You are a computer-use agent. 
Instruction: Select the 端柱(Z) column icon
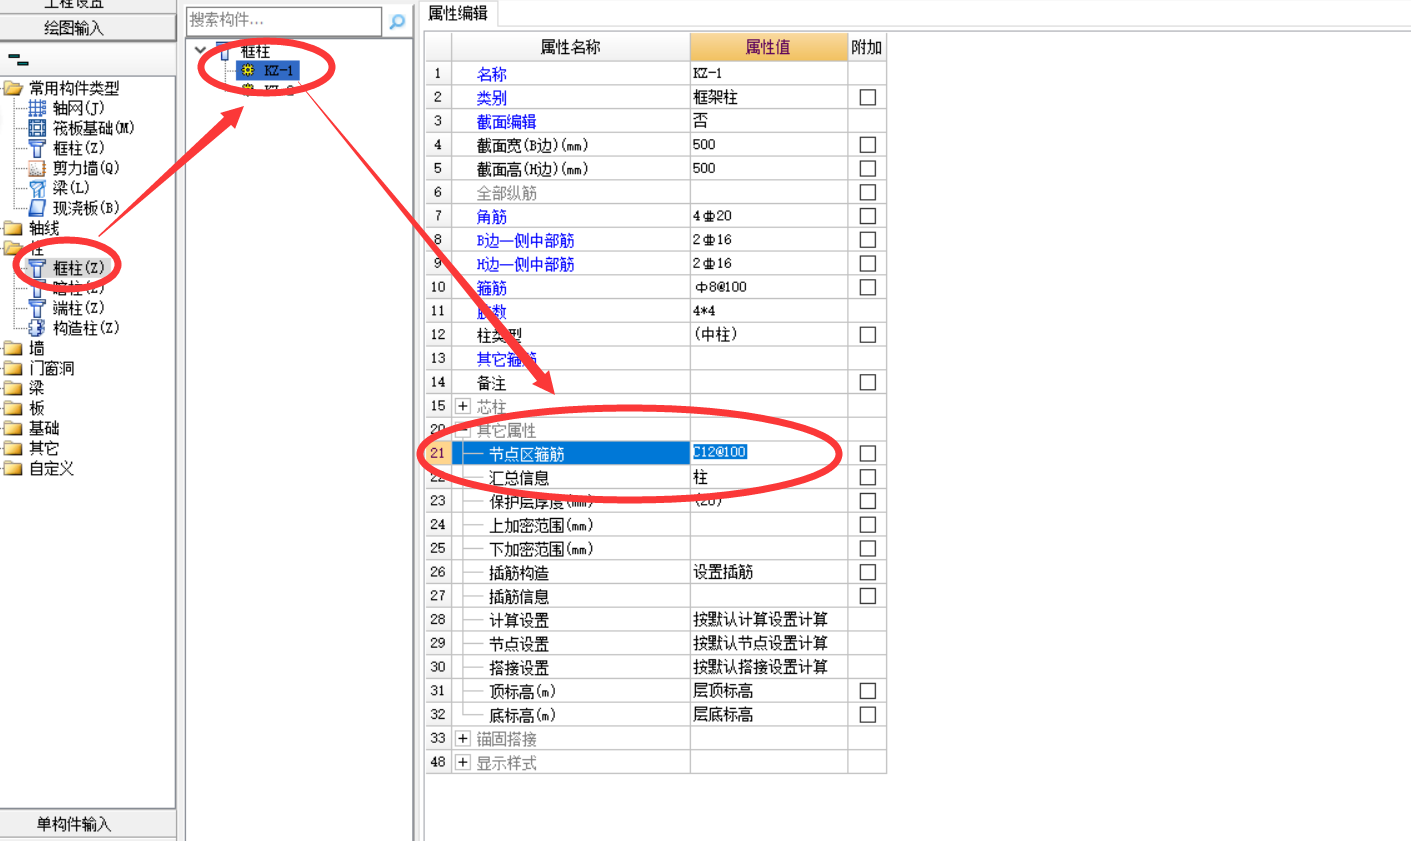37,308
